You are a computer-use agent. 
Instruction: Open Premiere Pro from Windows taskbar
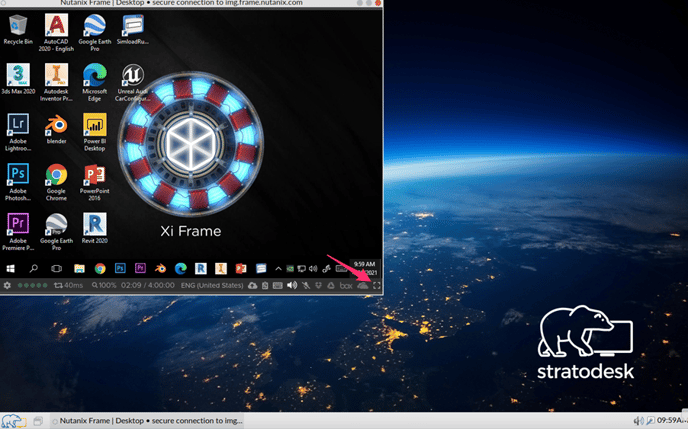click(x=140, y=268)
